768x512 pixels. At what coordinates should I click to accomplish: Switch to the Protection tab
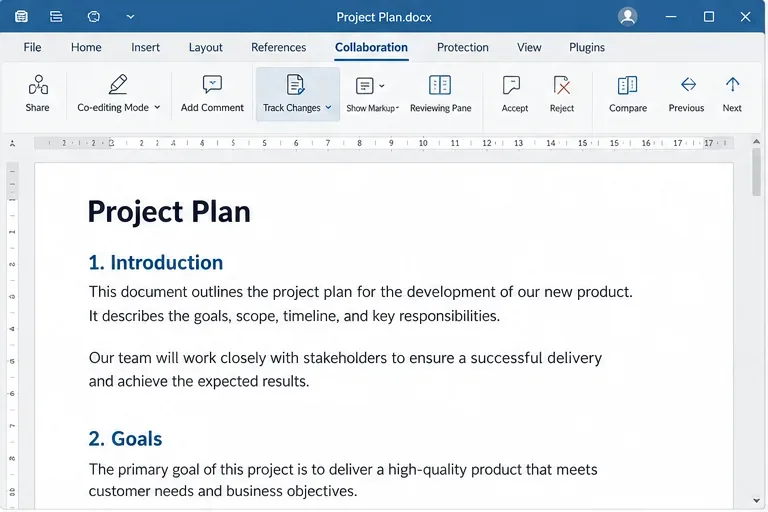pyautogui.click(x=462, y=48)
